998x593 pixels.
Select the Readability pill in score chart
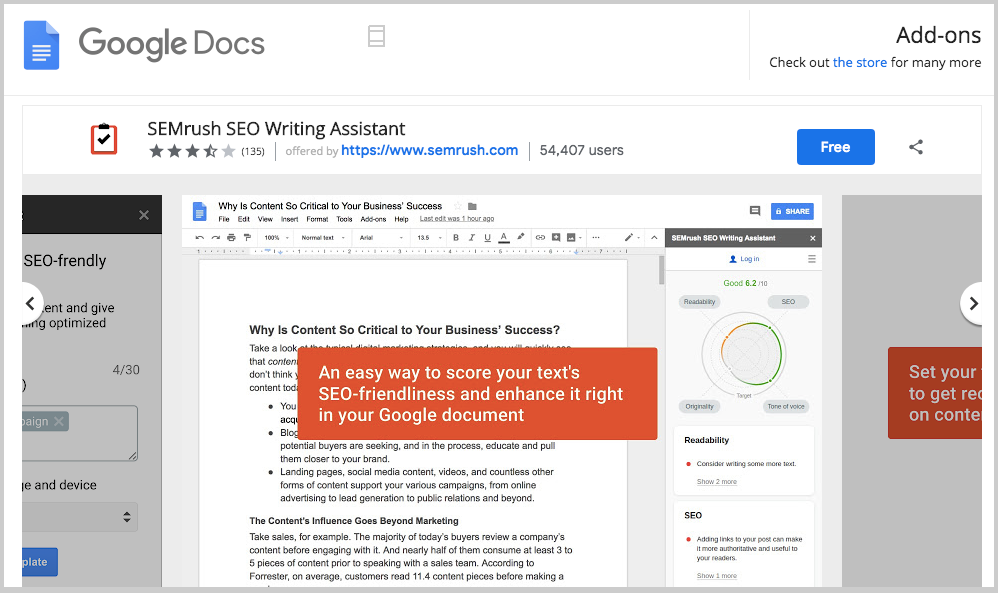(x=699, y=302)
